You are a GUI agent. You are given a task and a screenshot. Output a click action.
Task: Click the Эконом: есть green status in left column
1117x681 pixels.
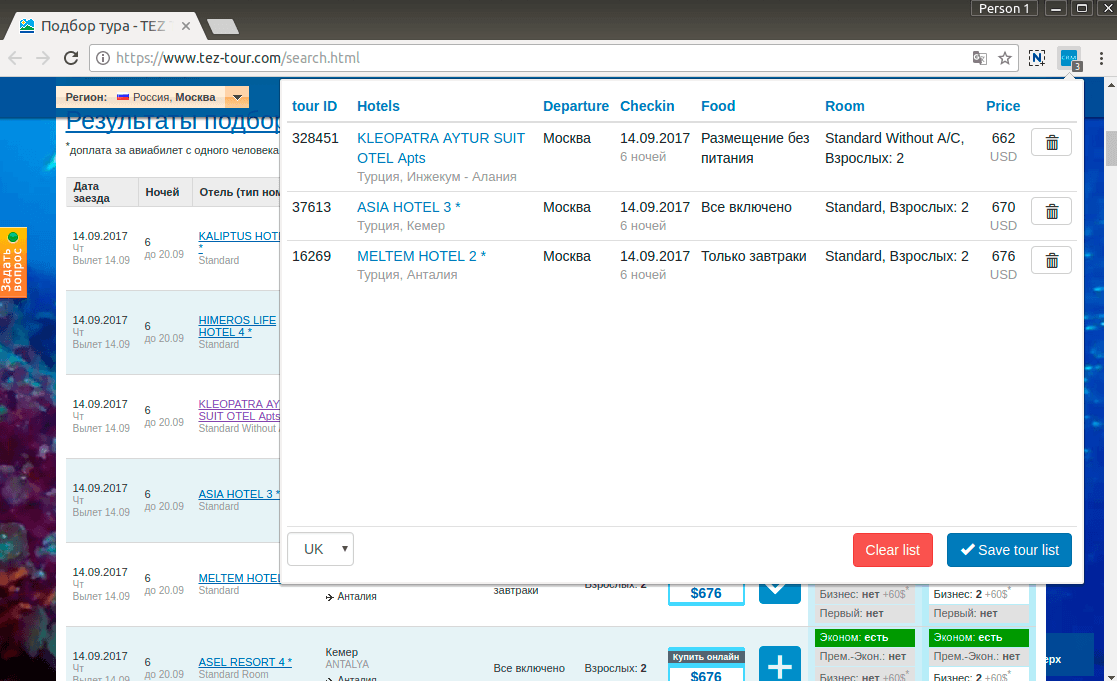(864, 638)
